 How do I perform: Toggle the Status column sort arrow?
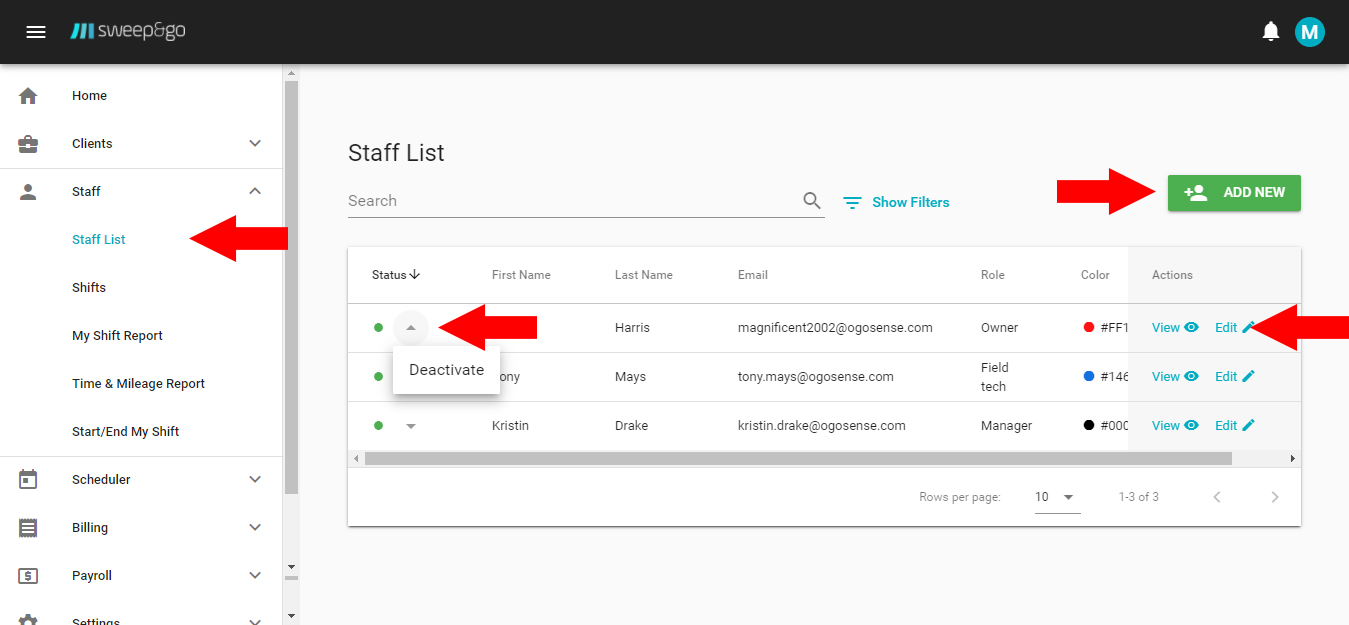tap(414, 274)
